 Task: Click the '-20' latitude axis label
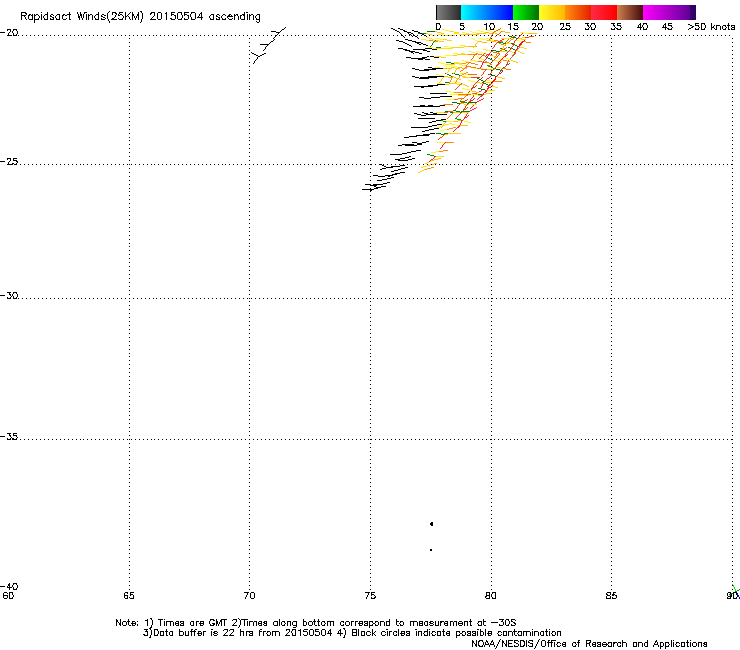pyautogui.click(x=10, y=33)
